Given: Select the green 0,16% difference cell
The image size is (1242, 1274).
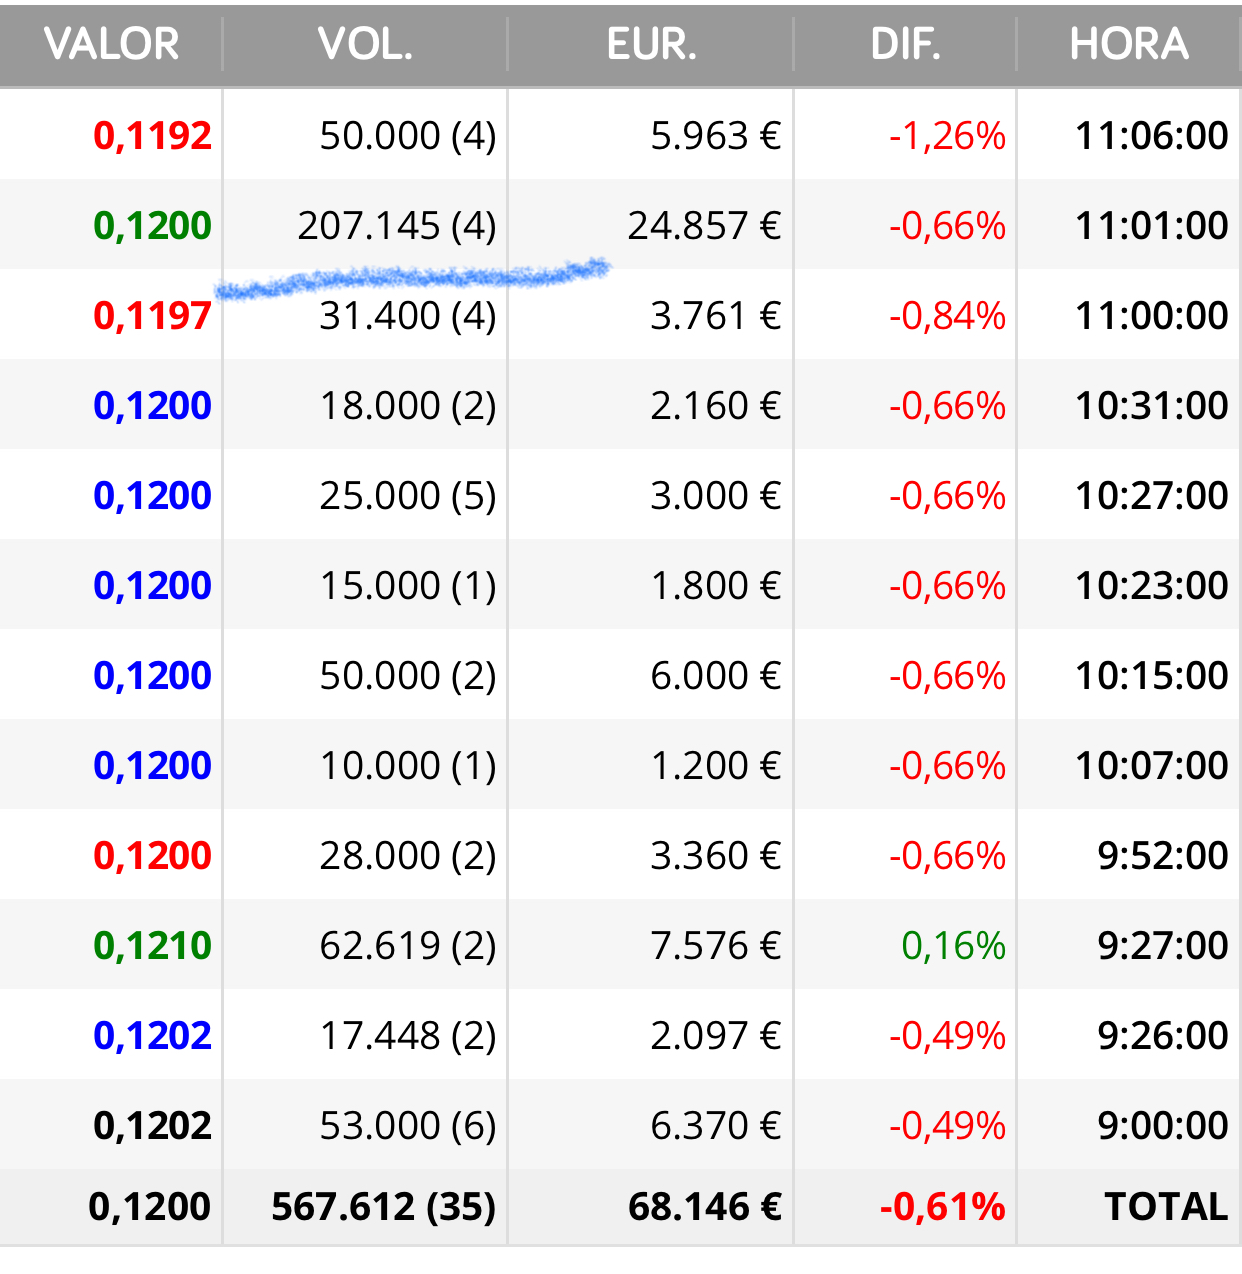Looking at the screenshot, I should pos(953,946).
